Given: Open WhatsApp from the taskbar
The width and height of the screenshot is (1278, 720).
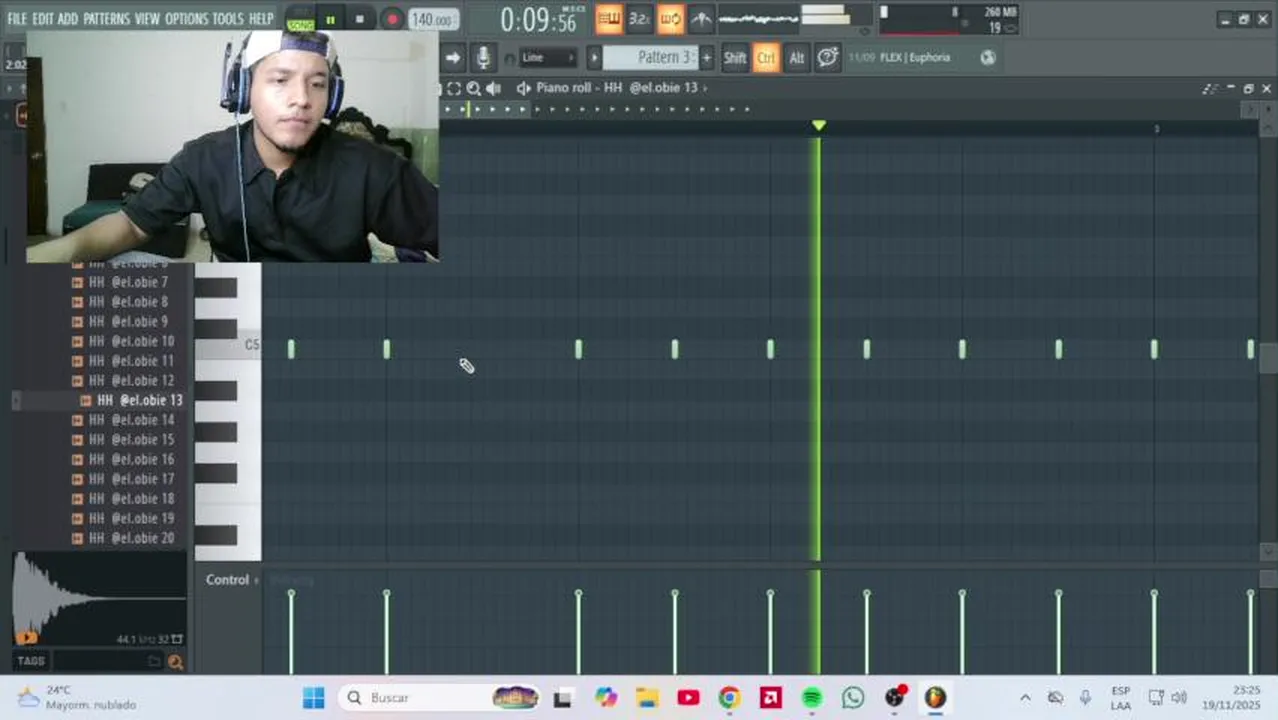Looking at the screenshot, I should click(853, 698).
